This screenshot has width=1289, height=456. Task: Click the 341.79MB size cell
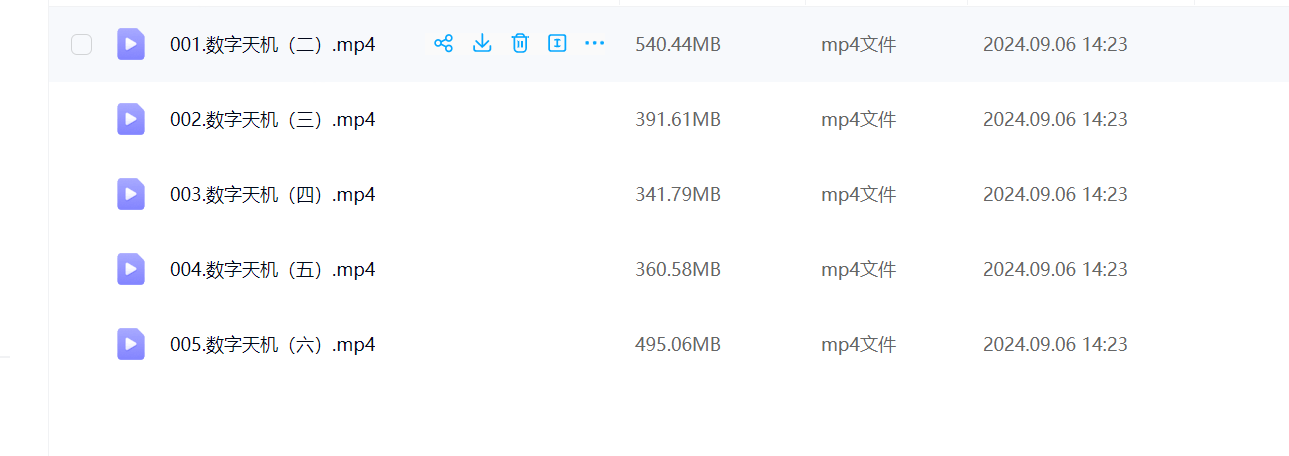click(x=678, y=194)
